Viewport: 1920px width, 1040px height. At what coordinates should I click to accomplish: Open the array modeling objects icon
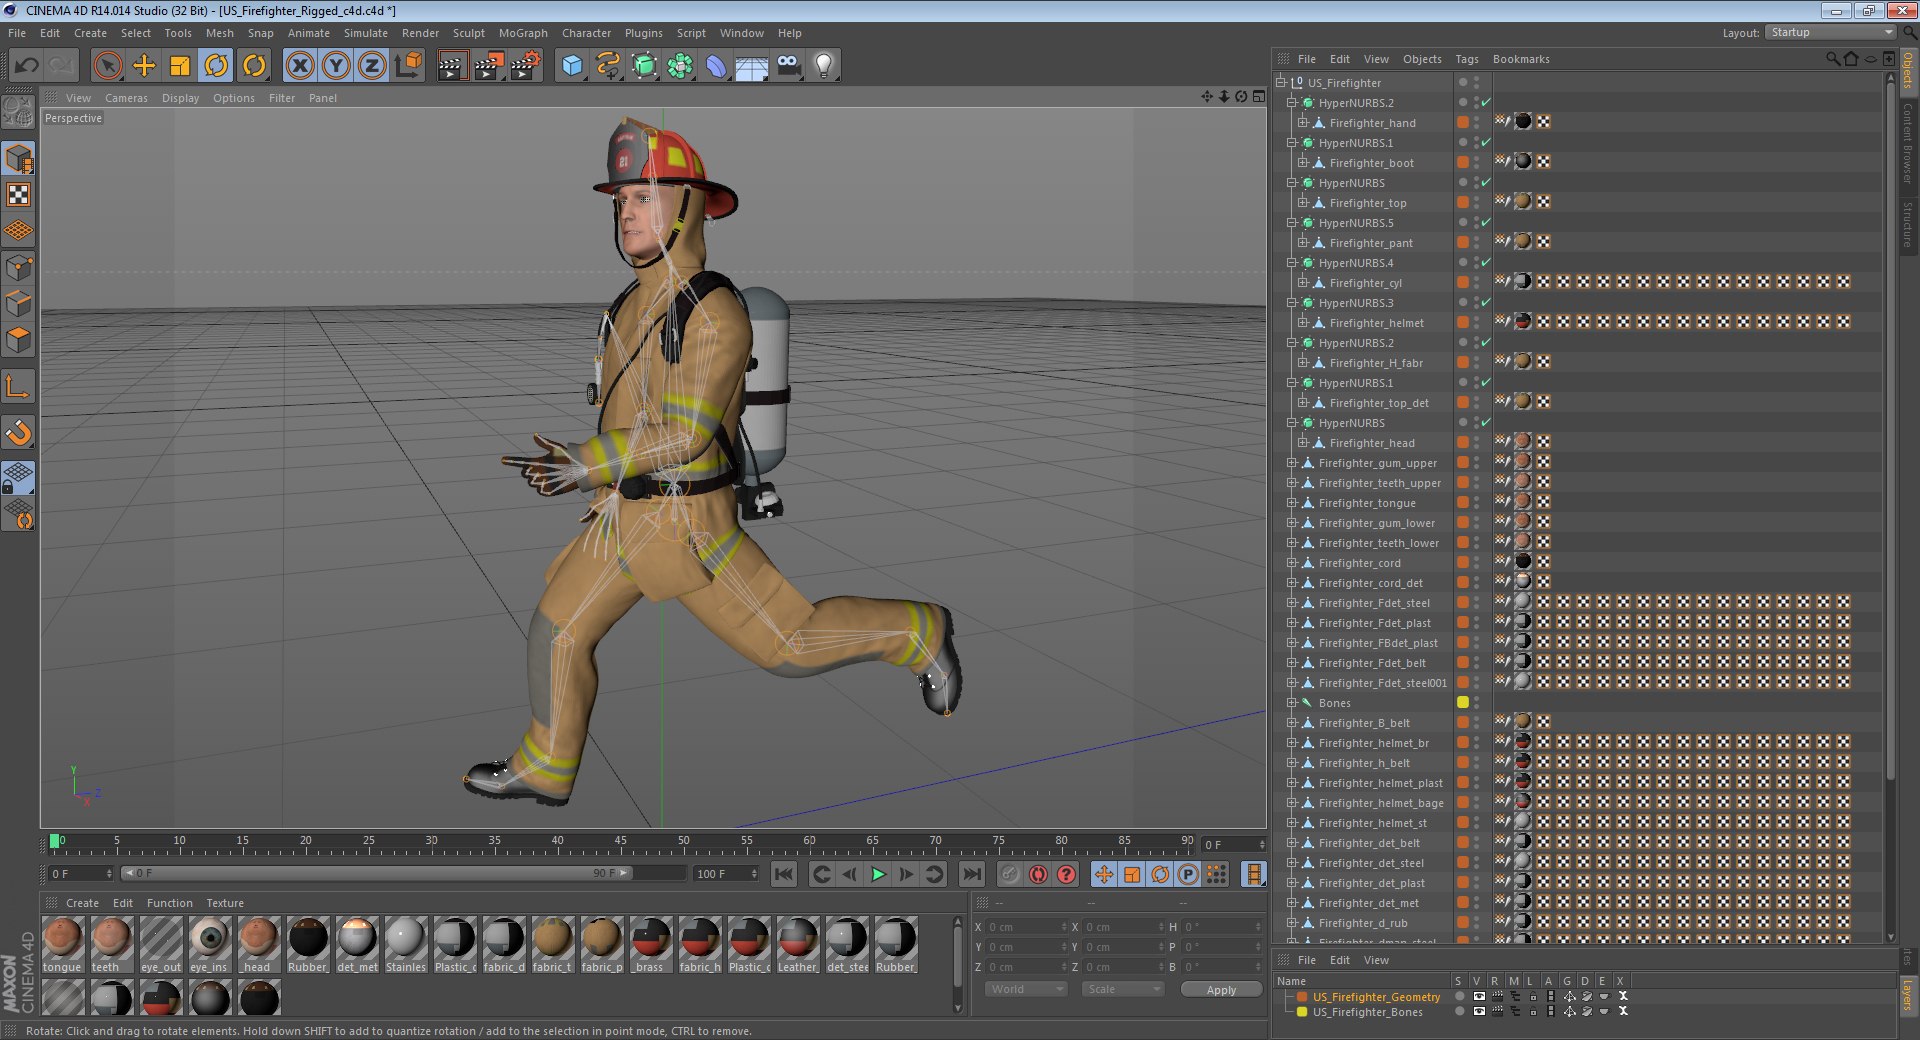point(680,66)
